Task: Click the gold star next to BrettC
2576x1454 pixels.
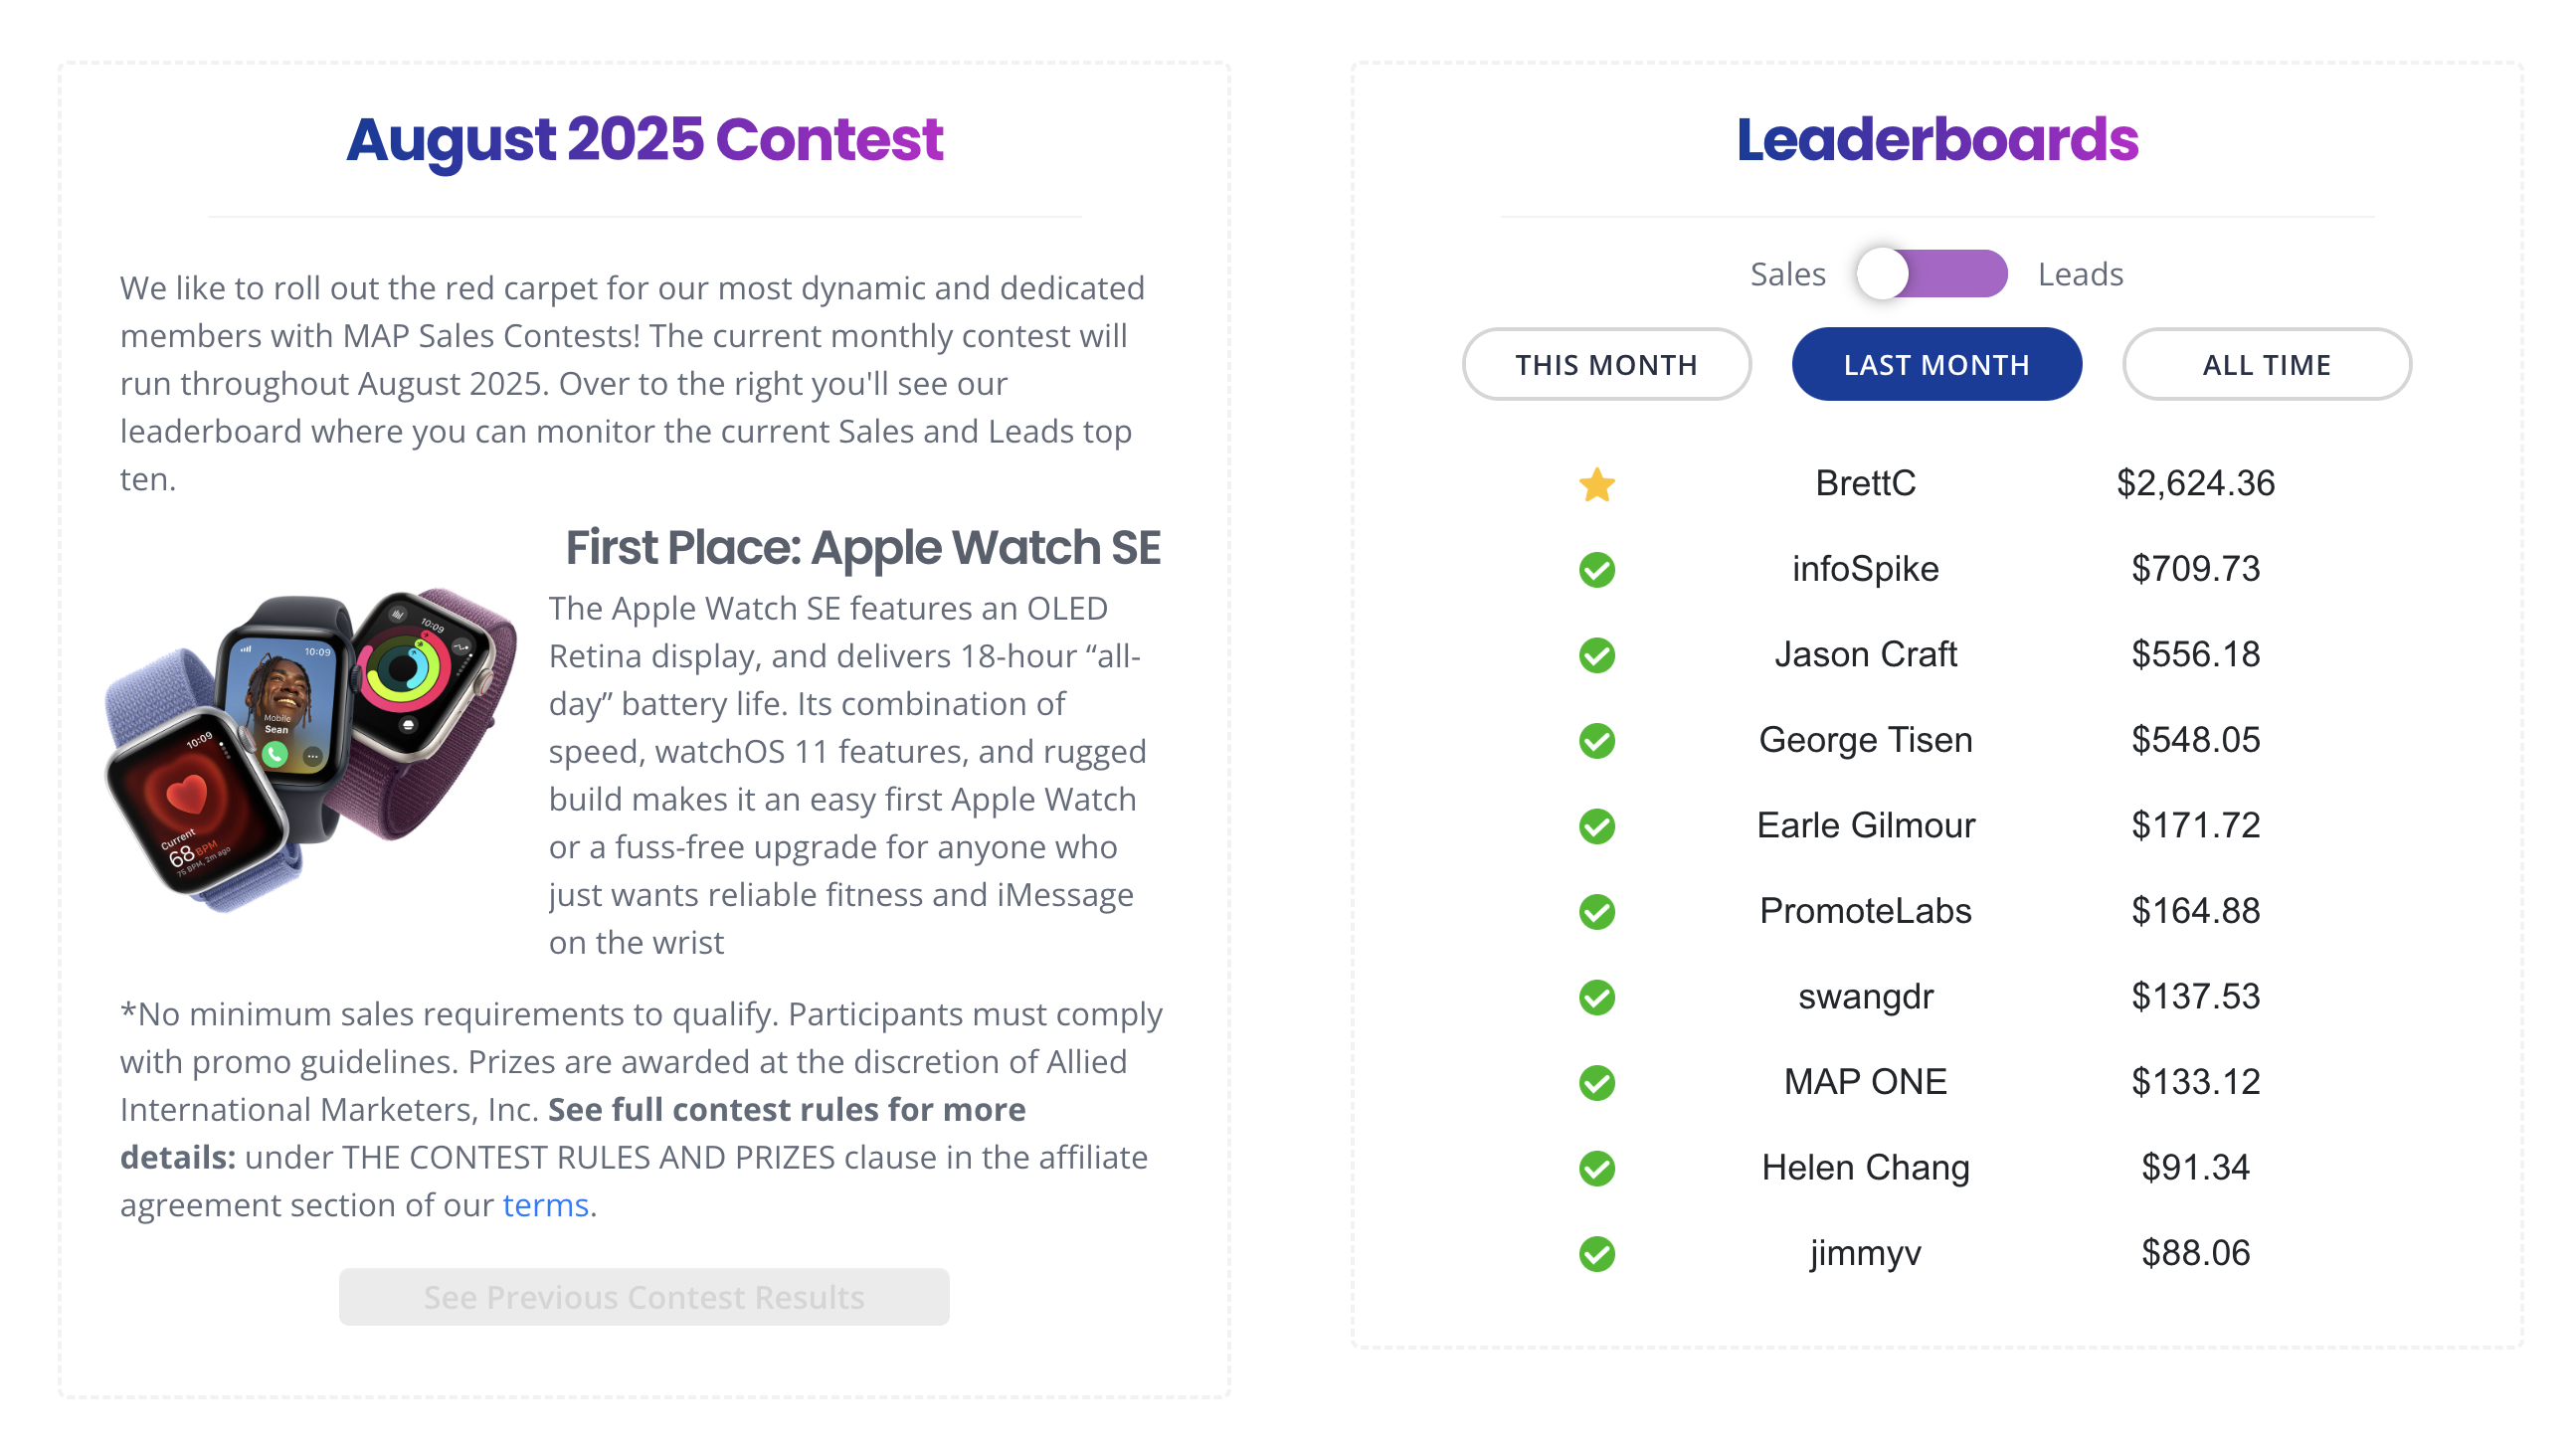Action: (1596, 485)
